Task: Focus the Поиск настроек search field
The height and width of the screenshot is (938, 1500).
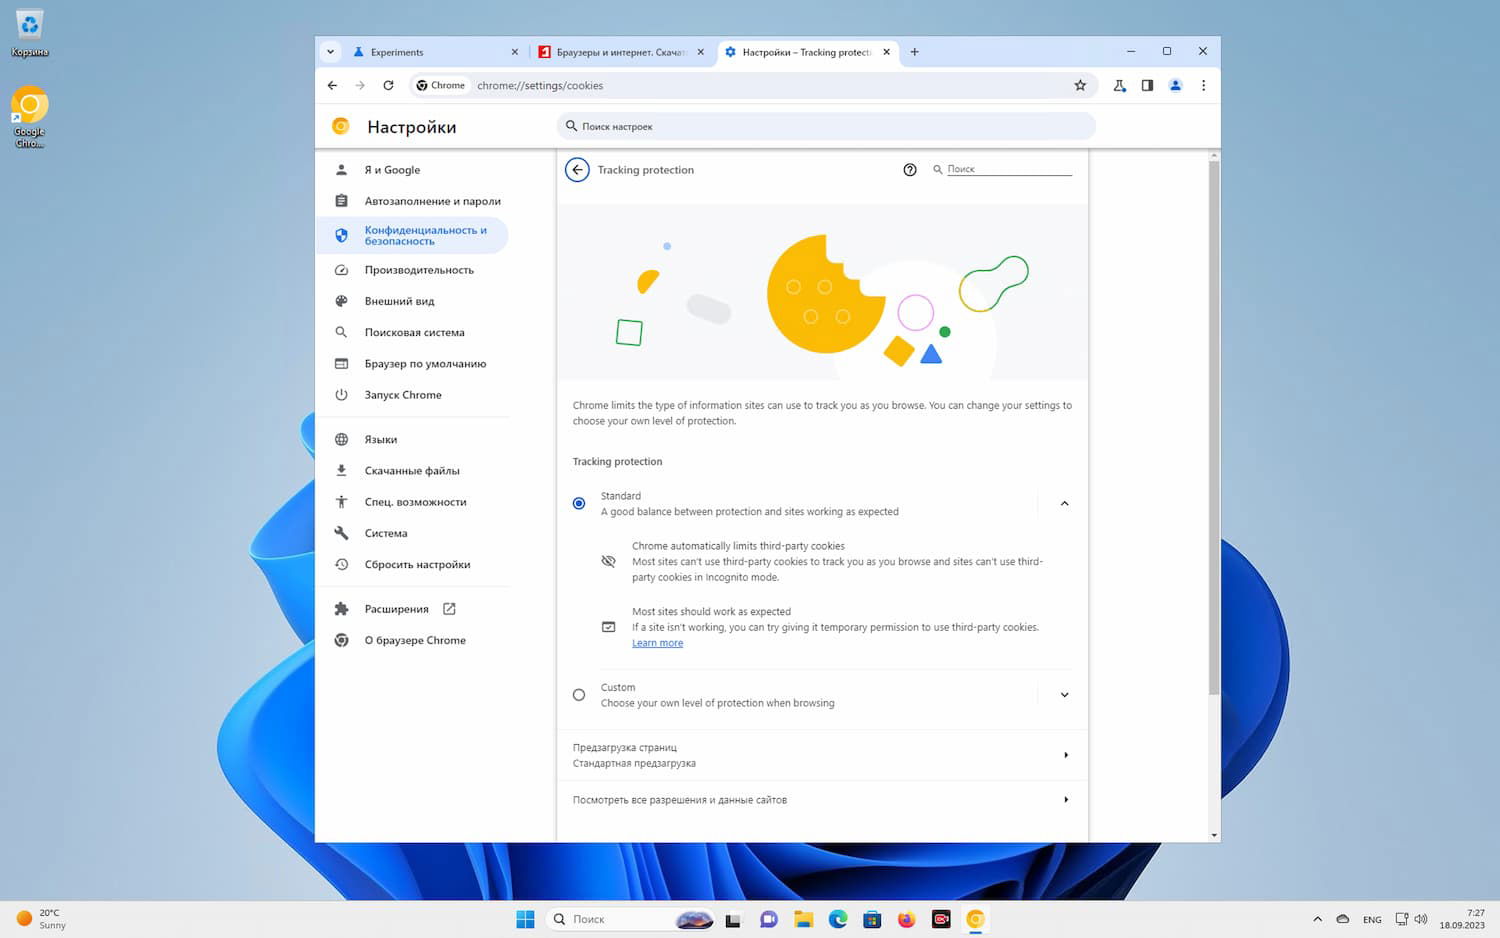Action: pyautogui.click(x=826, y=127)
